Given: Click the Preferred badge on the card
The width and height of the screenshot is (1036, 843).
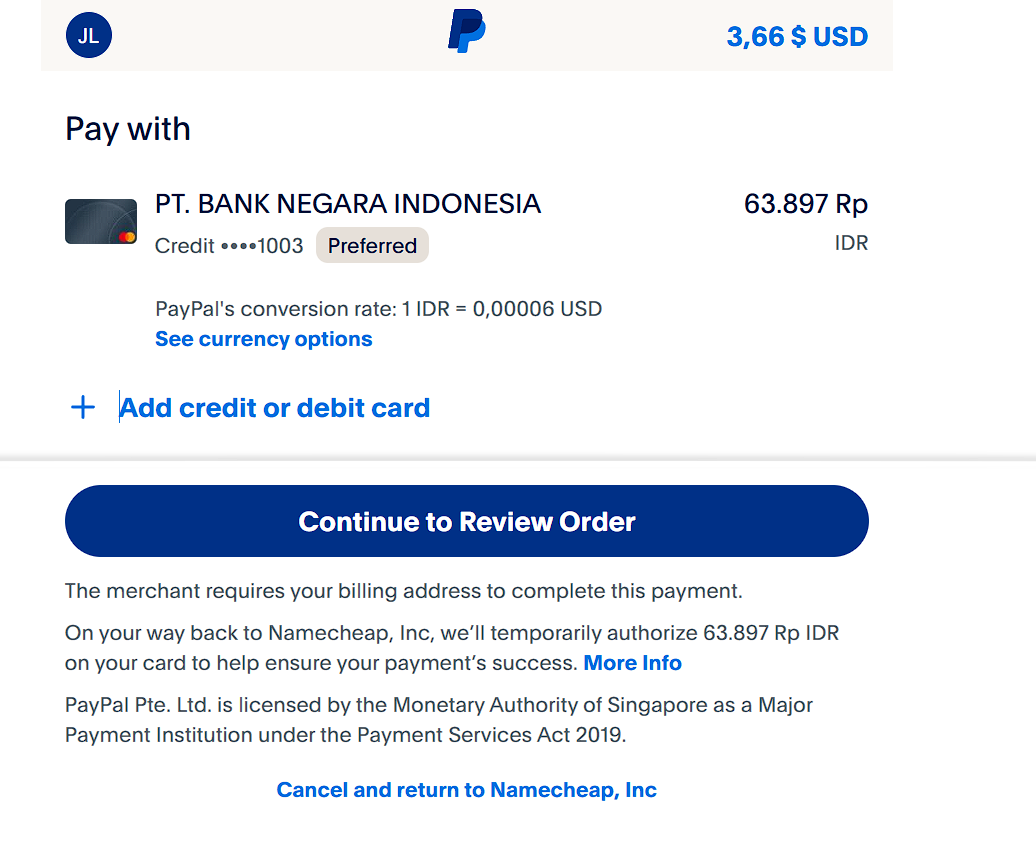Looking at the screenshot, I should pos(372,246).
